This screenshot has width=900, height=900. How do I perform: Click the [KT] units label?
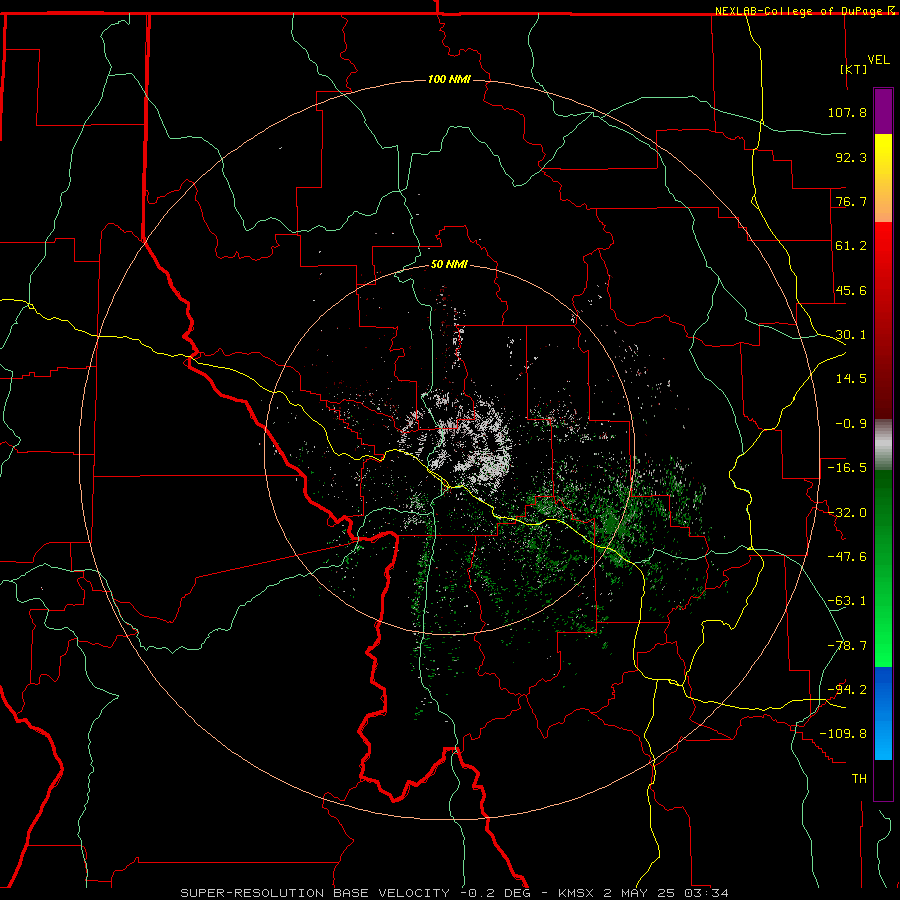tap(854, 69)
